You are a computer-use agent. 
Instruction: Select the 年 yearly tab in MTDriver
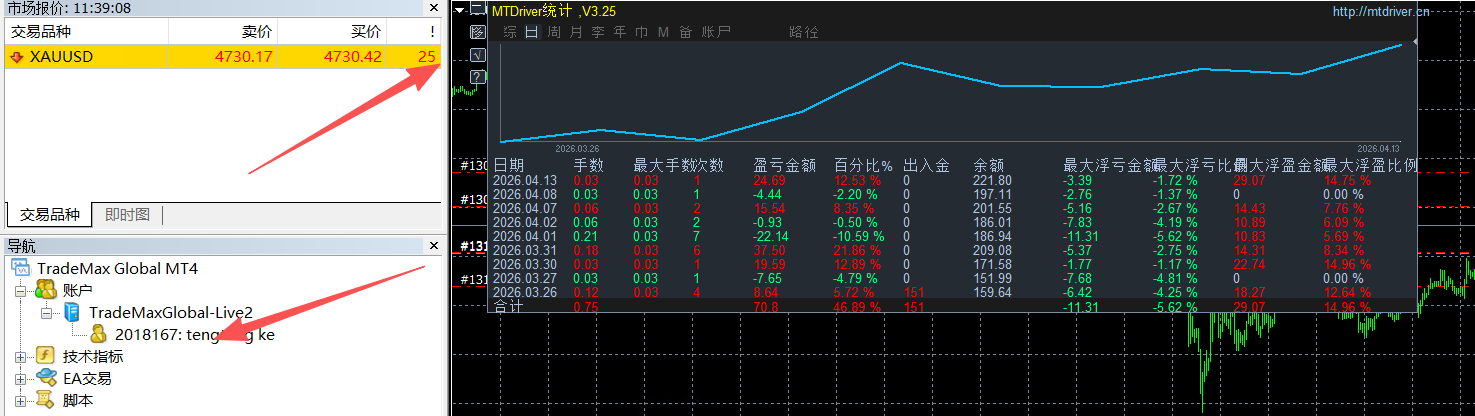click(620, 32)
